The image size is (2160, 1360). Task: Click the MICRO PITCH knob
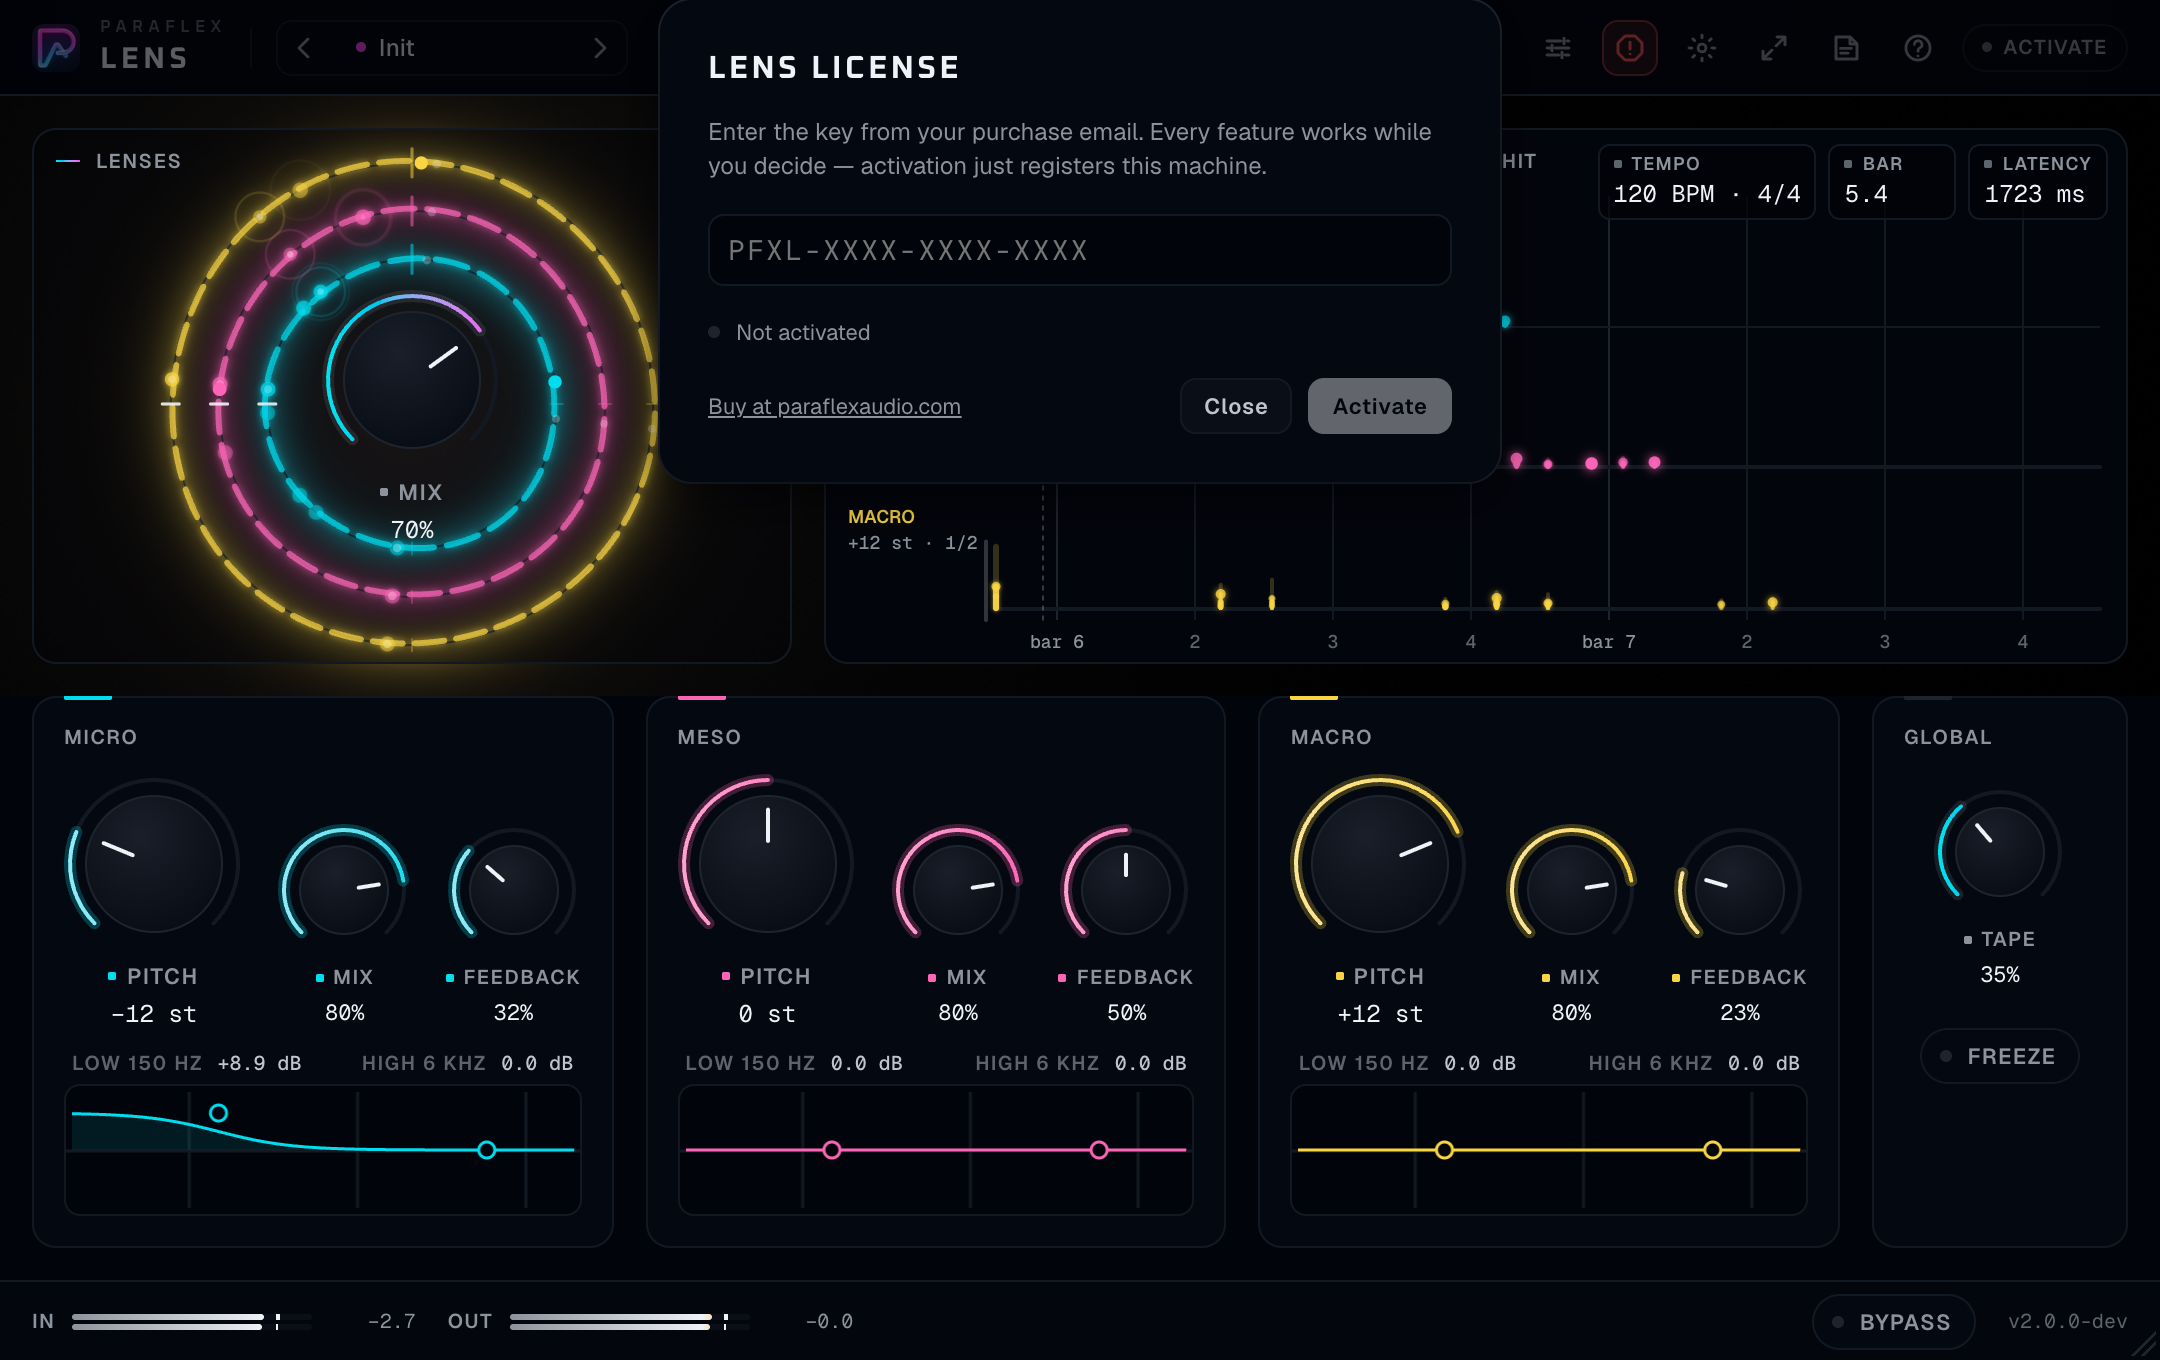tap(153, 863)
